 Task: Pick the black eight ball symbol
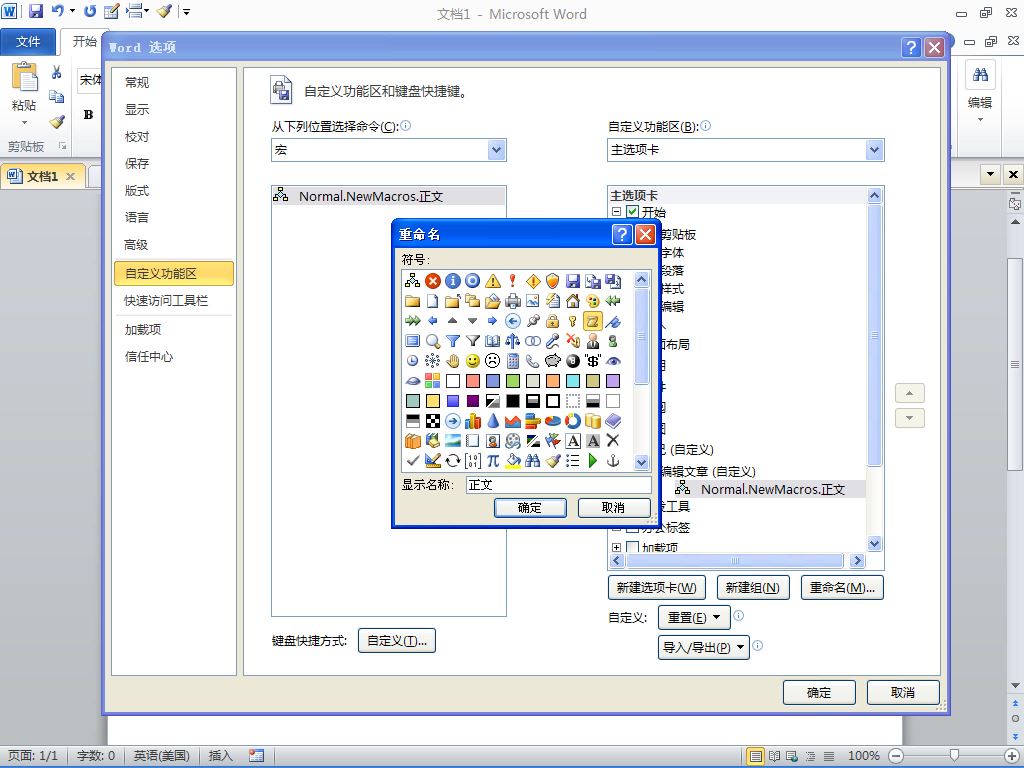(x=573, y=361)
